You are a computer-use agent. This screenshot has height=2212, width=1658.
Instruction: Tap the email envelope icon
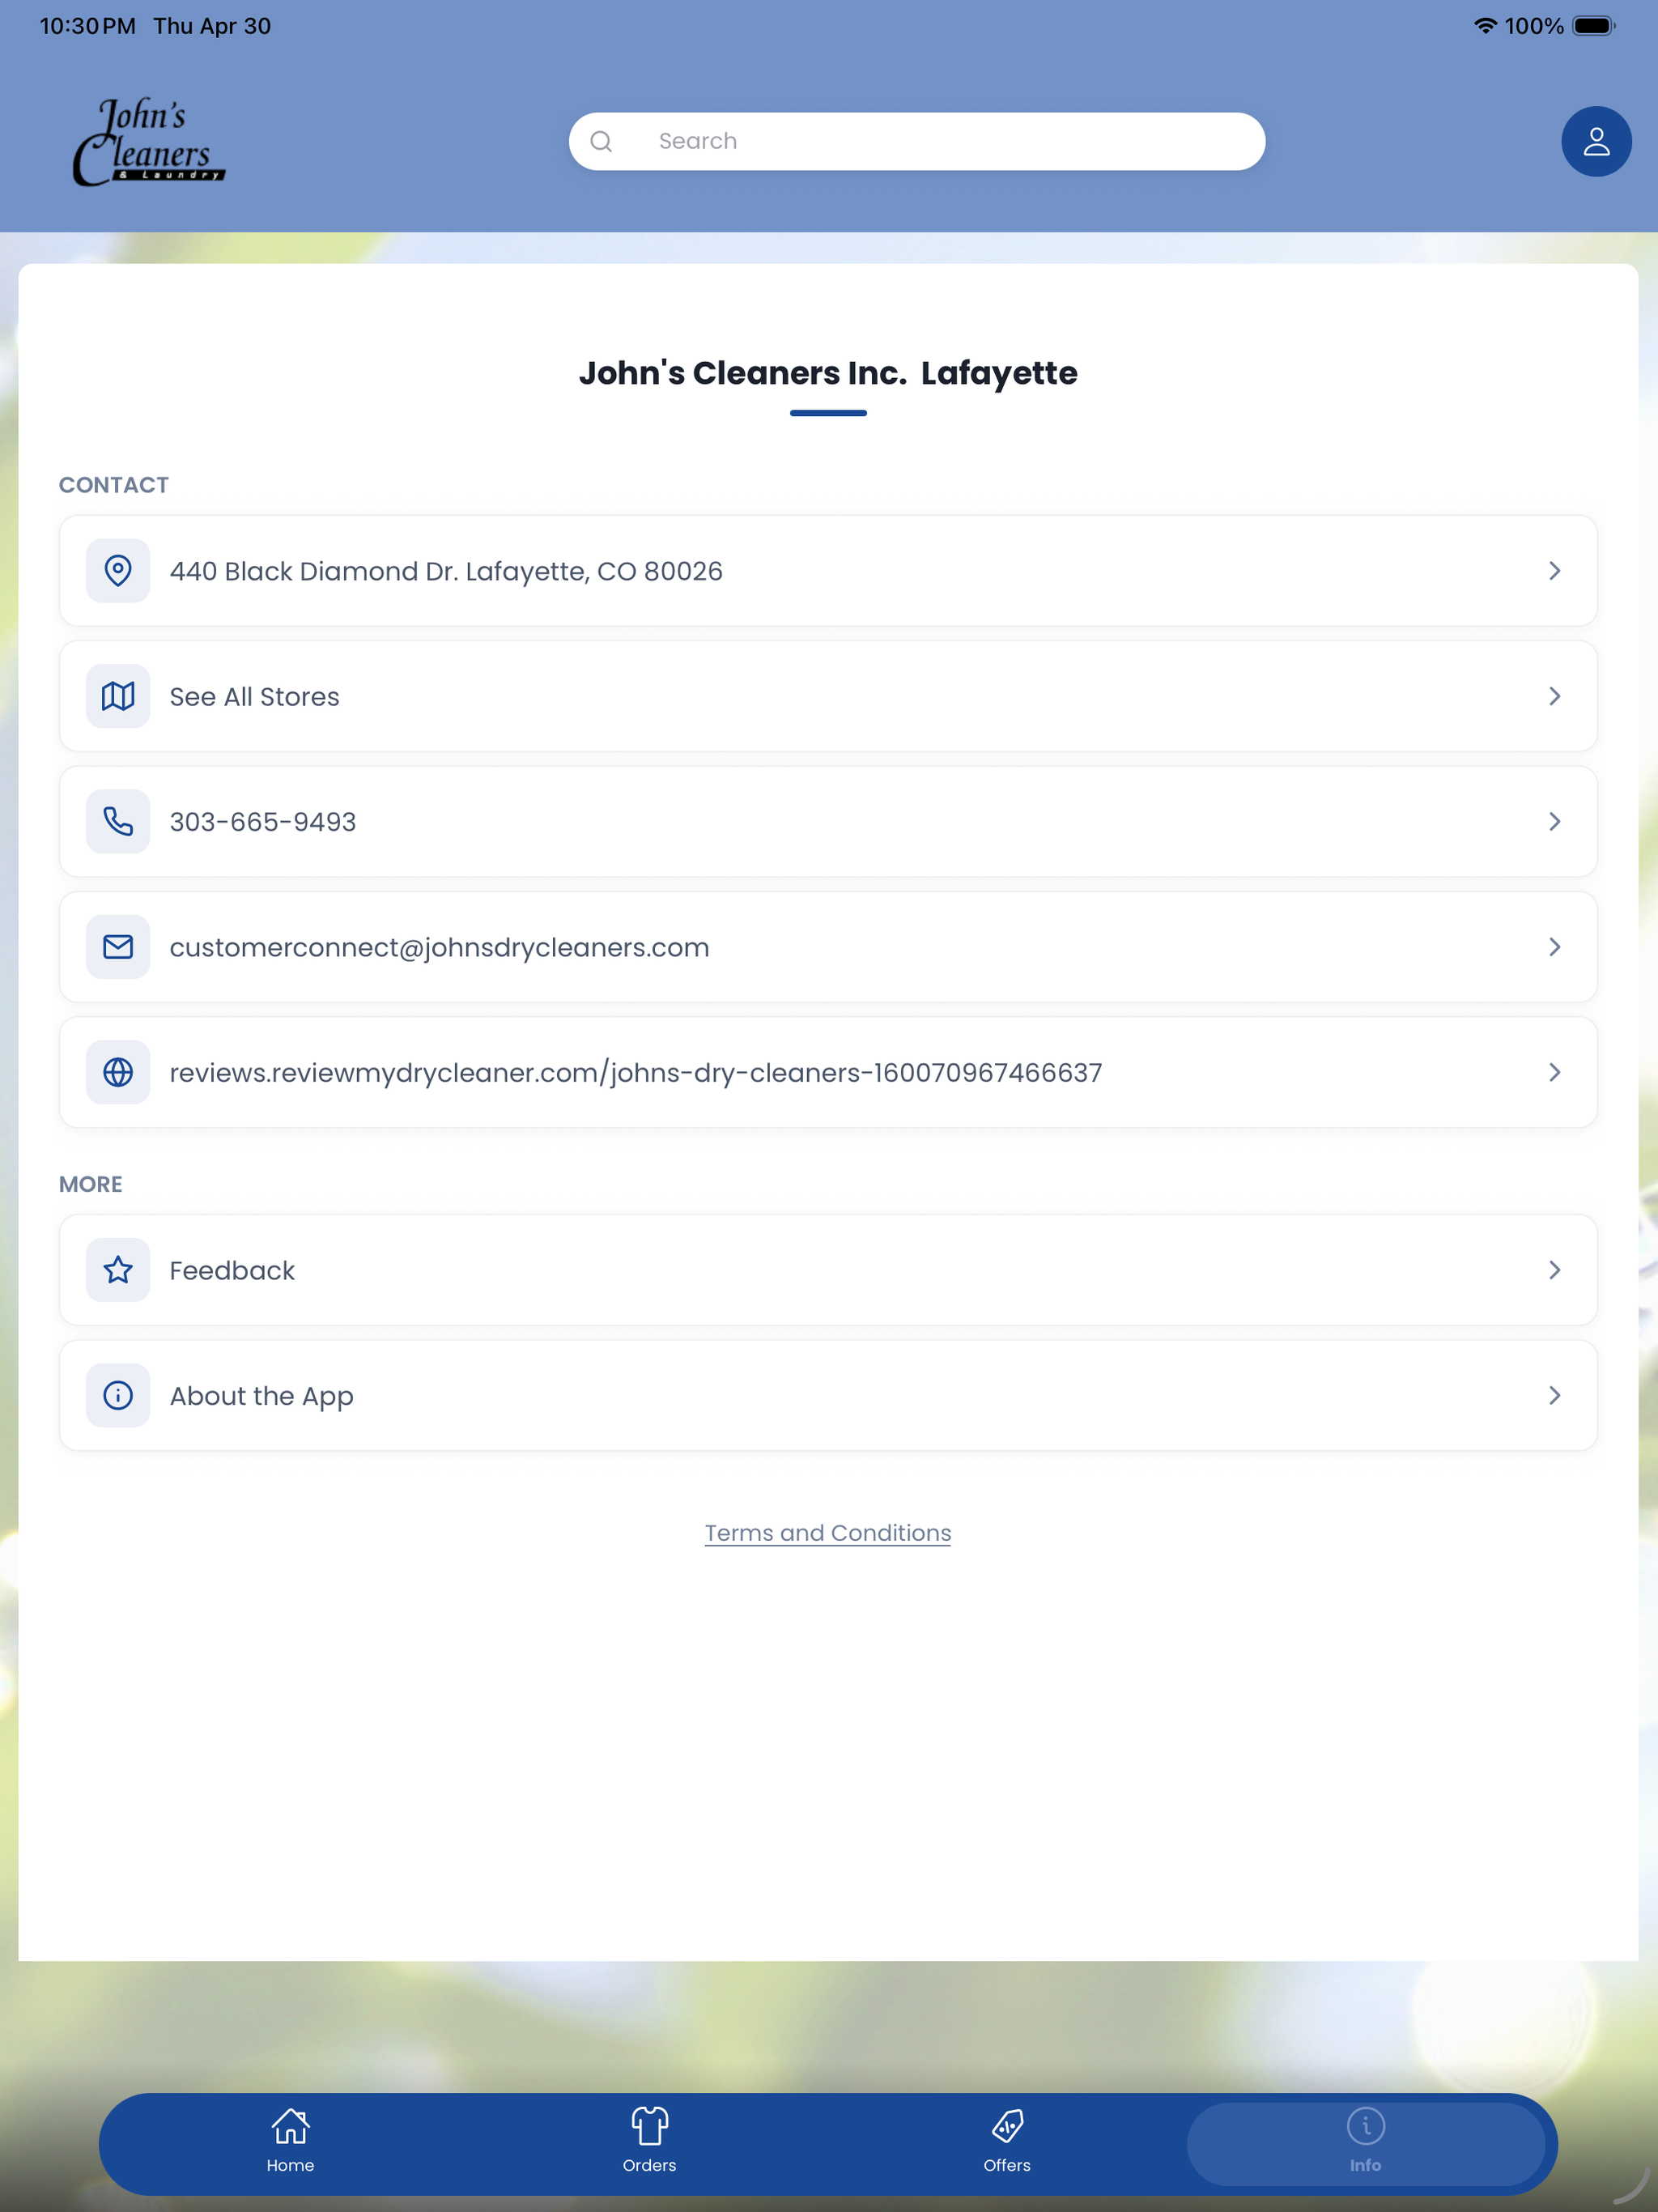point(118,947)
